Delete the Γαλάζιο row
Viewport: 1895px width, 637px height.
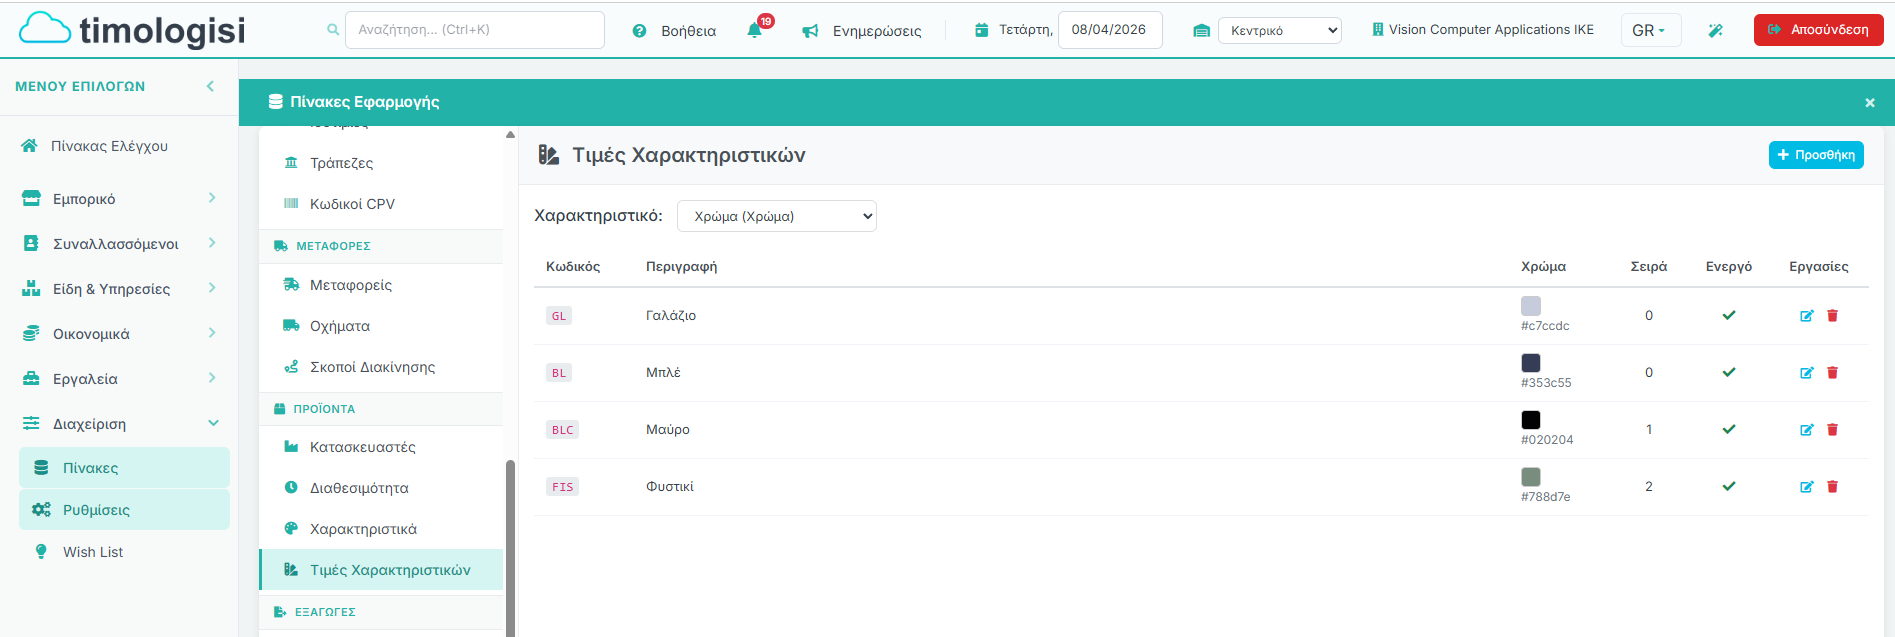pyautogui.click(x=1832, y=316)
